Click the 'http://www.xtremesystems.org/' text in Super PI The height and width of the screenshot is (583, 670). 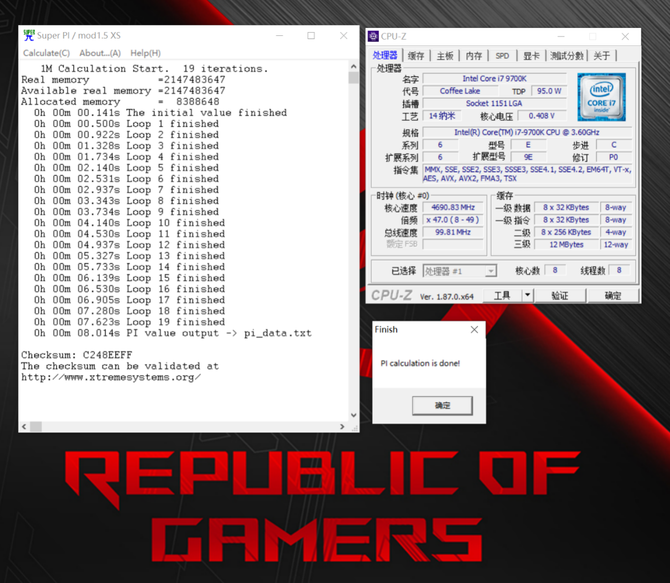(x=111, y=377)
